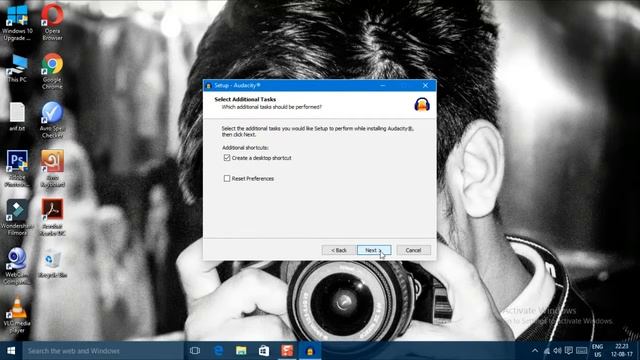
Task: Click the Search the web and Windows box
Action: click(x=103, y=351)
